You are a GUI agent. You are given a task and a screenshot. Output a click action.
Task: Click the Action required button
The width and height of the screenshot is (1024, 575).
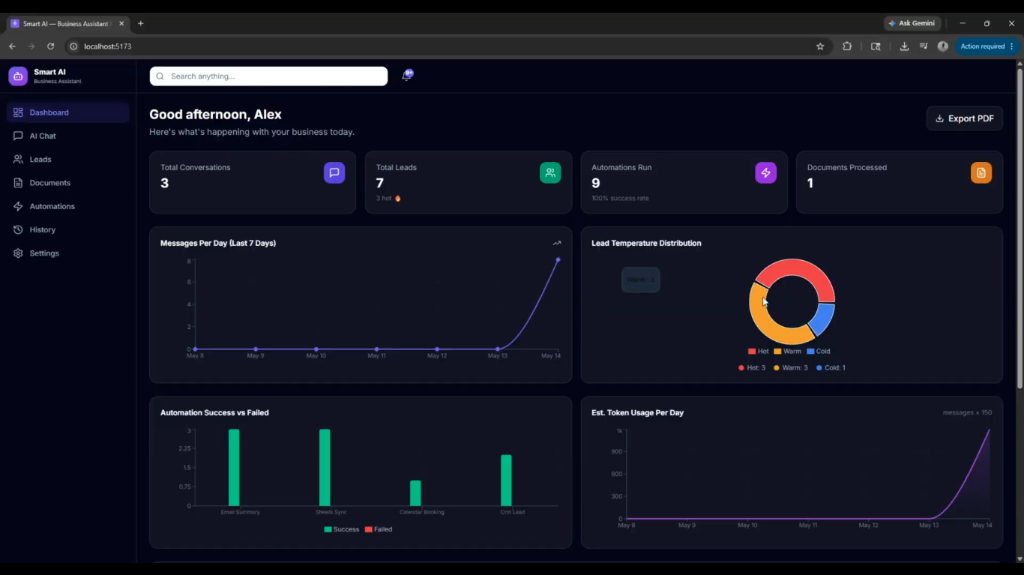[987, 46]
